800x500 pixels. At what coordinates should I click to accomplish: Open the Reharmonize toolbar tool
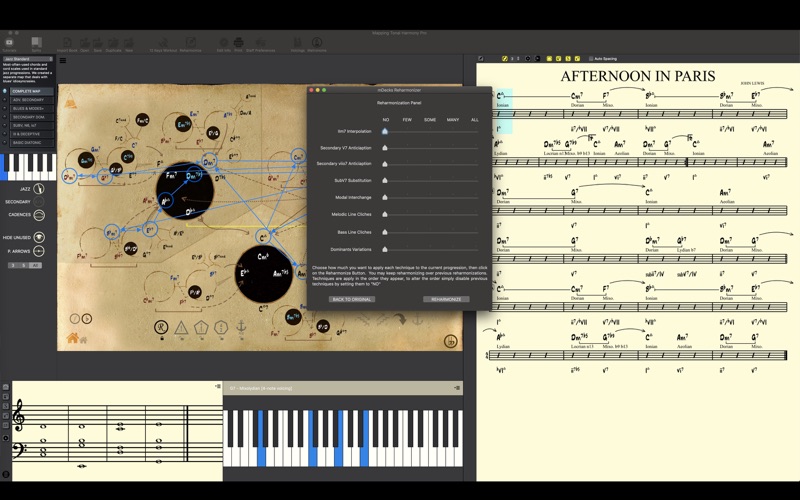tap(190, 44)
